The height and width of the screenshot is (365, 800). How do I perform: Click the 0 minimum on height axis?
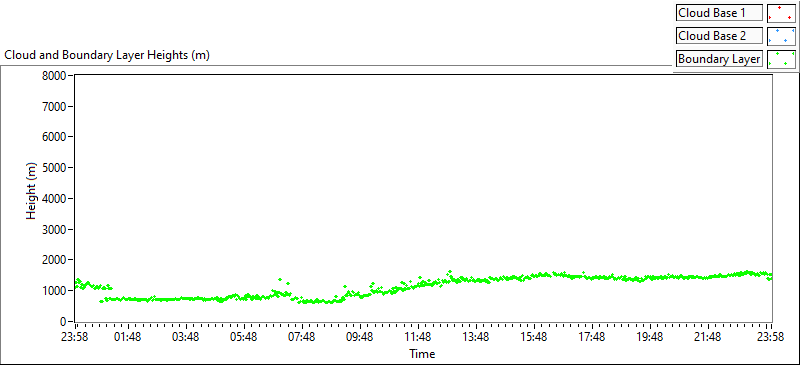coord(64,322)
